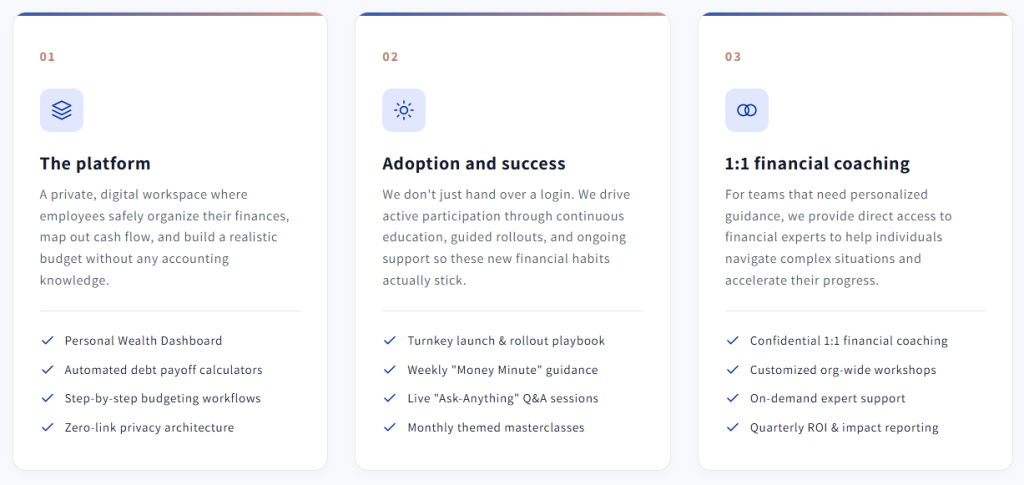Click checkmark next to Monthly themed masterclasses
Viewport: 1024px width, 485px height.
coord(390,428)
